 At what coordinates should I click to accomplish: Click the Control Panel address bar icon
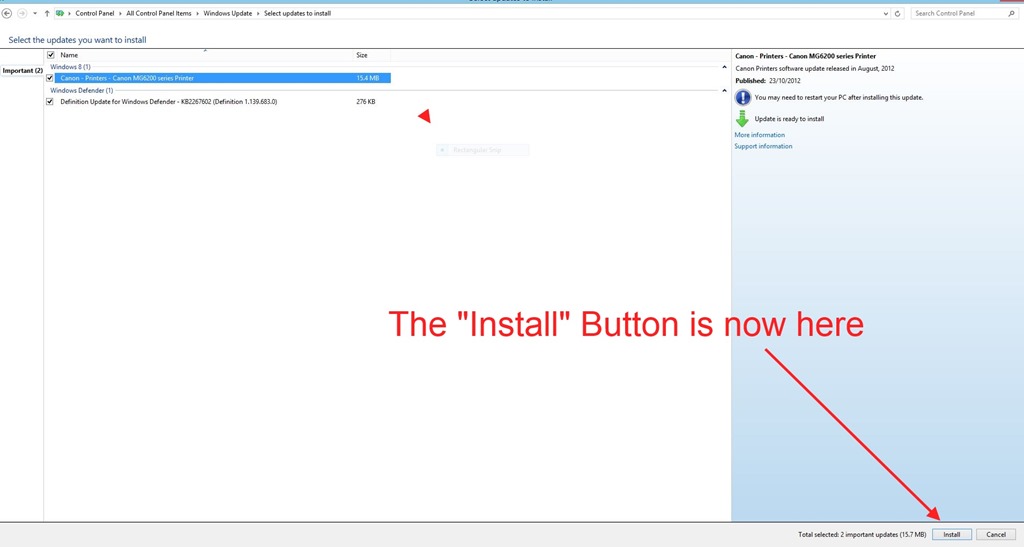60,13
